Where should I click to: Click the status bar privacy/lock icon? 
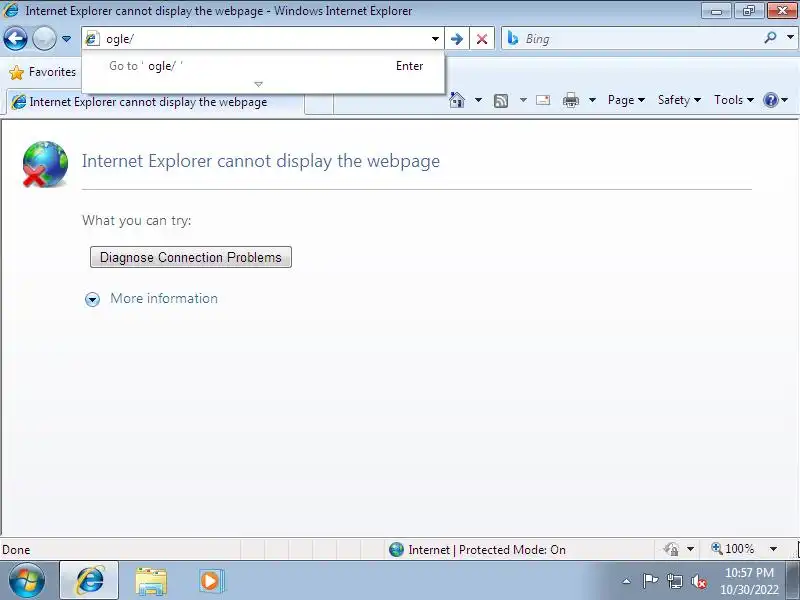coord(672,549)
